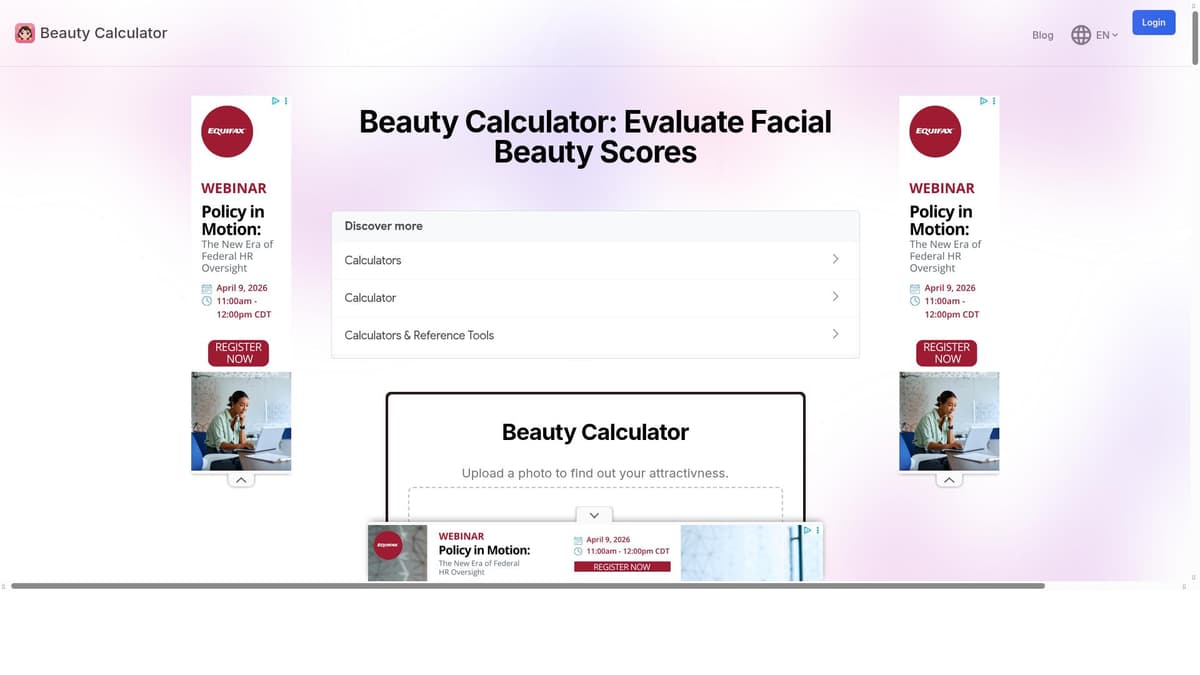Open the AdChoices icon on left ad
1200x675 pixels.
pyautogui.click(x=275, y=101)
